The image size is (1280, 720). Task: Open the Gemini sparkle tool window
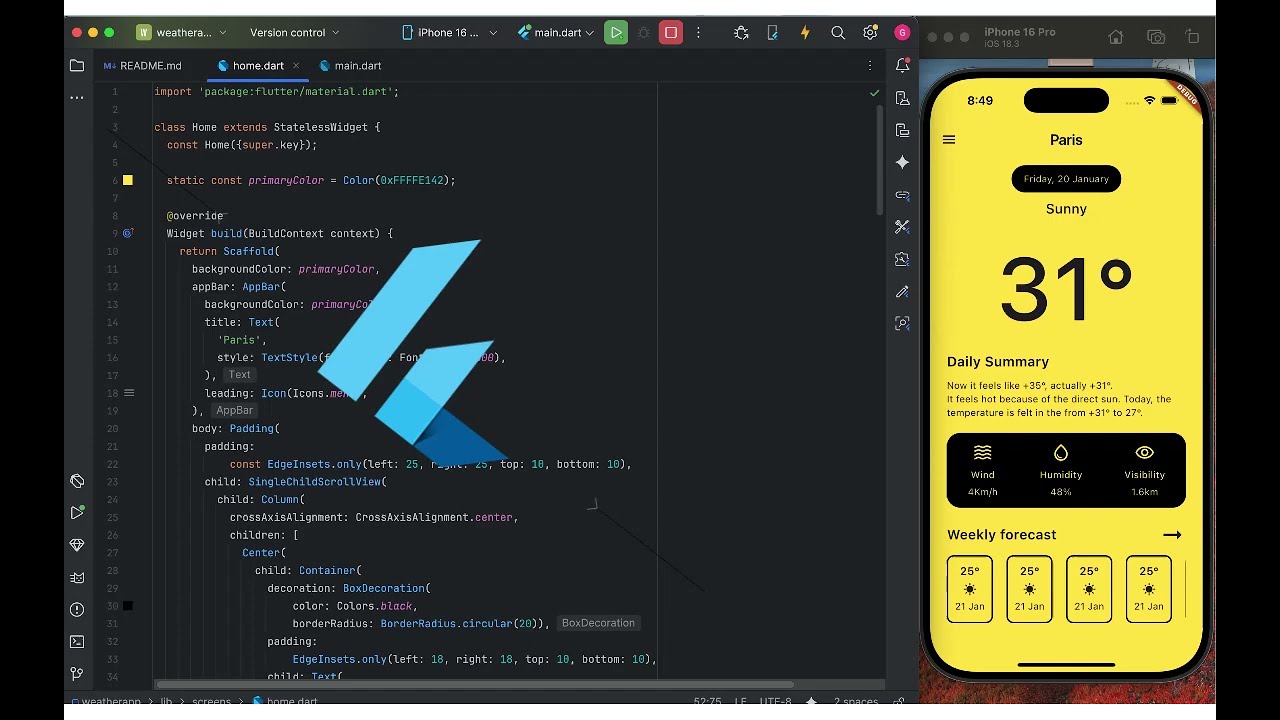pyautogui.click(x=902, y=162)
